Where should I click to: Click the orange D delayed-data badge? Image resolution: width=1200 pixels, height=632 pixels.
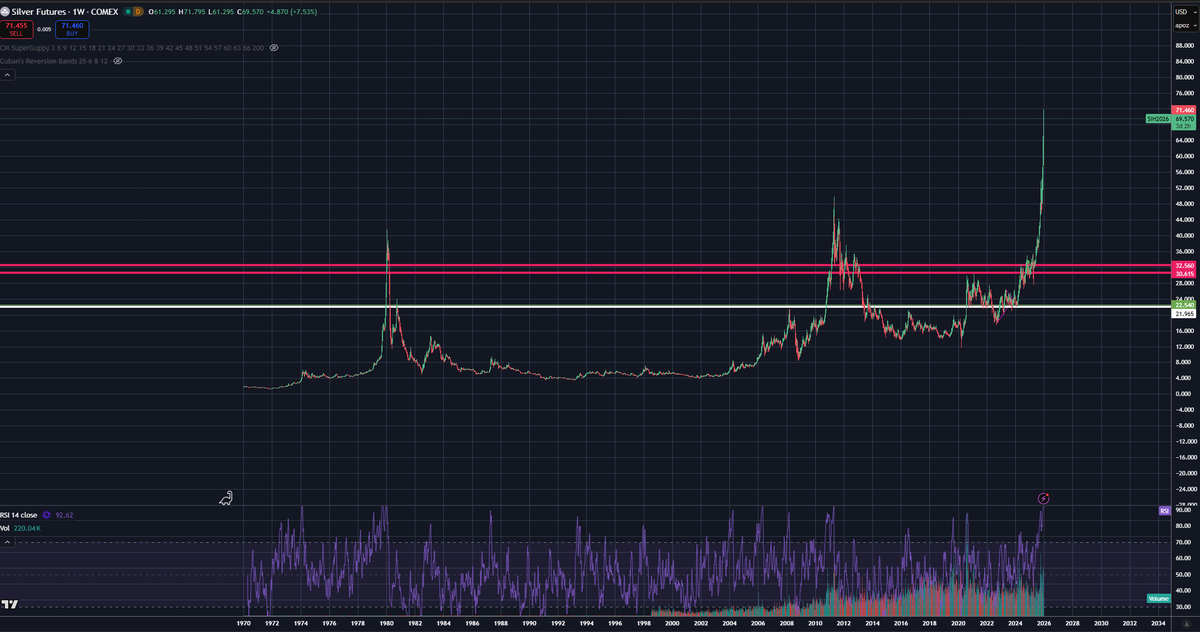click(138, 12)
